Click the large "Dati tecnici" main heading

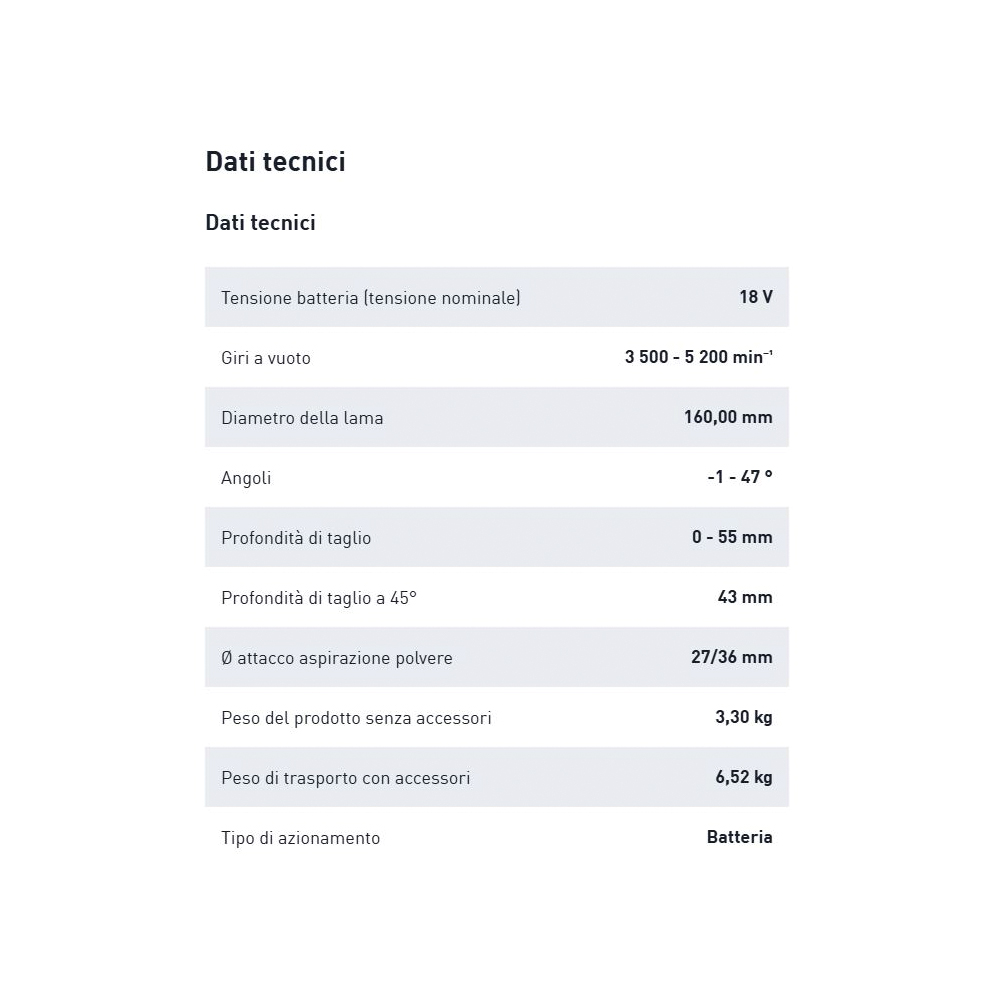point(275,162)
